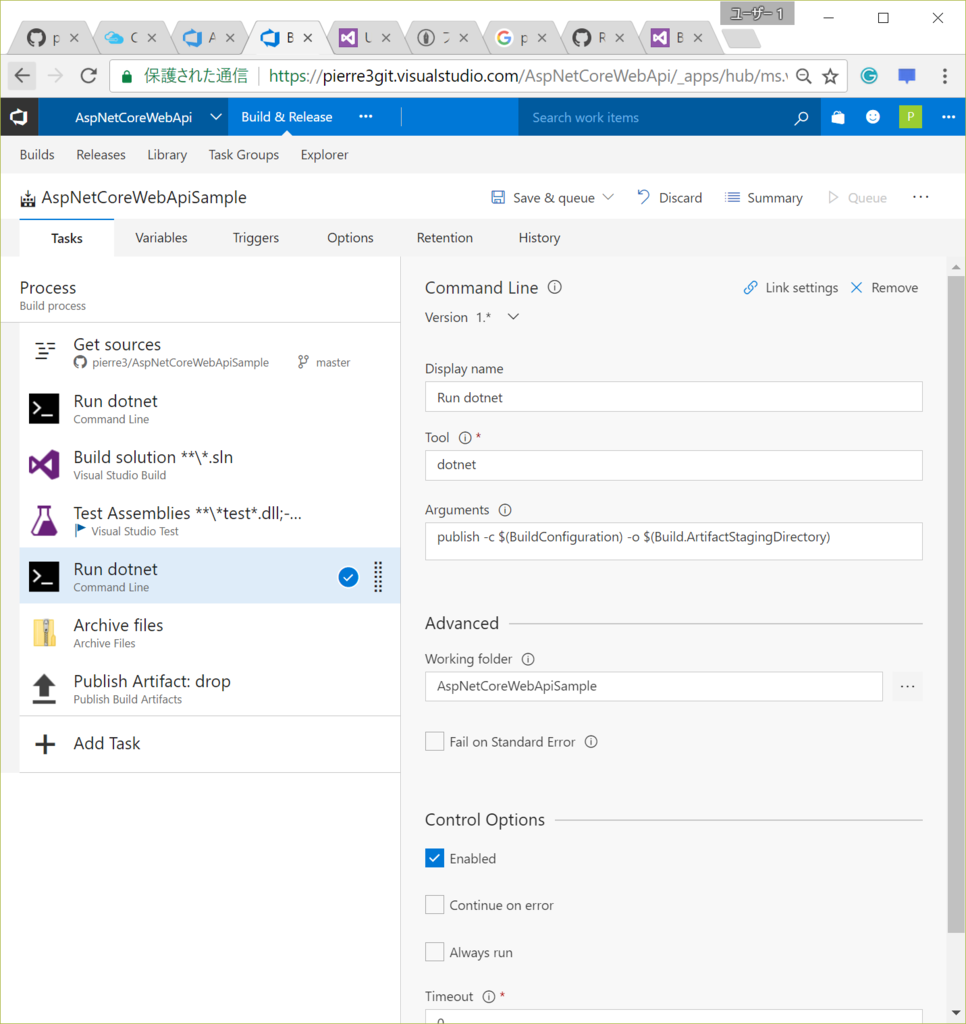Click the ellipsis next to Build & Release
Image resolution: width=966 pixels, height=1024 pixels.
[x=366, y=117]
